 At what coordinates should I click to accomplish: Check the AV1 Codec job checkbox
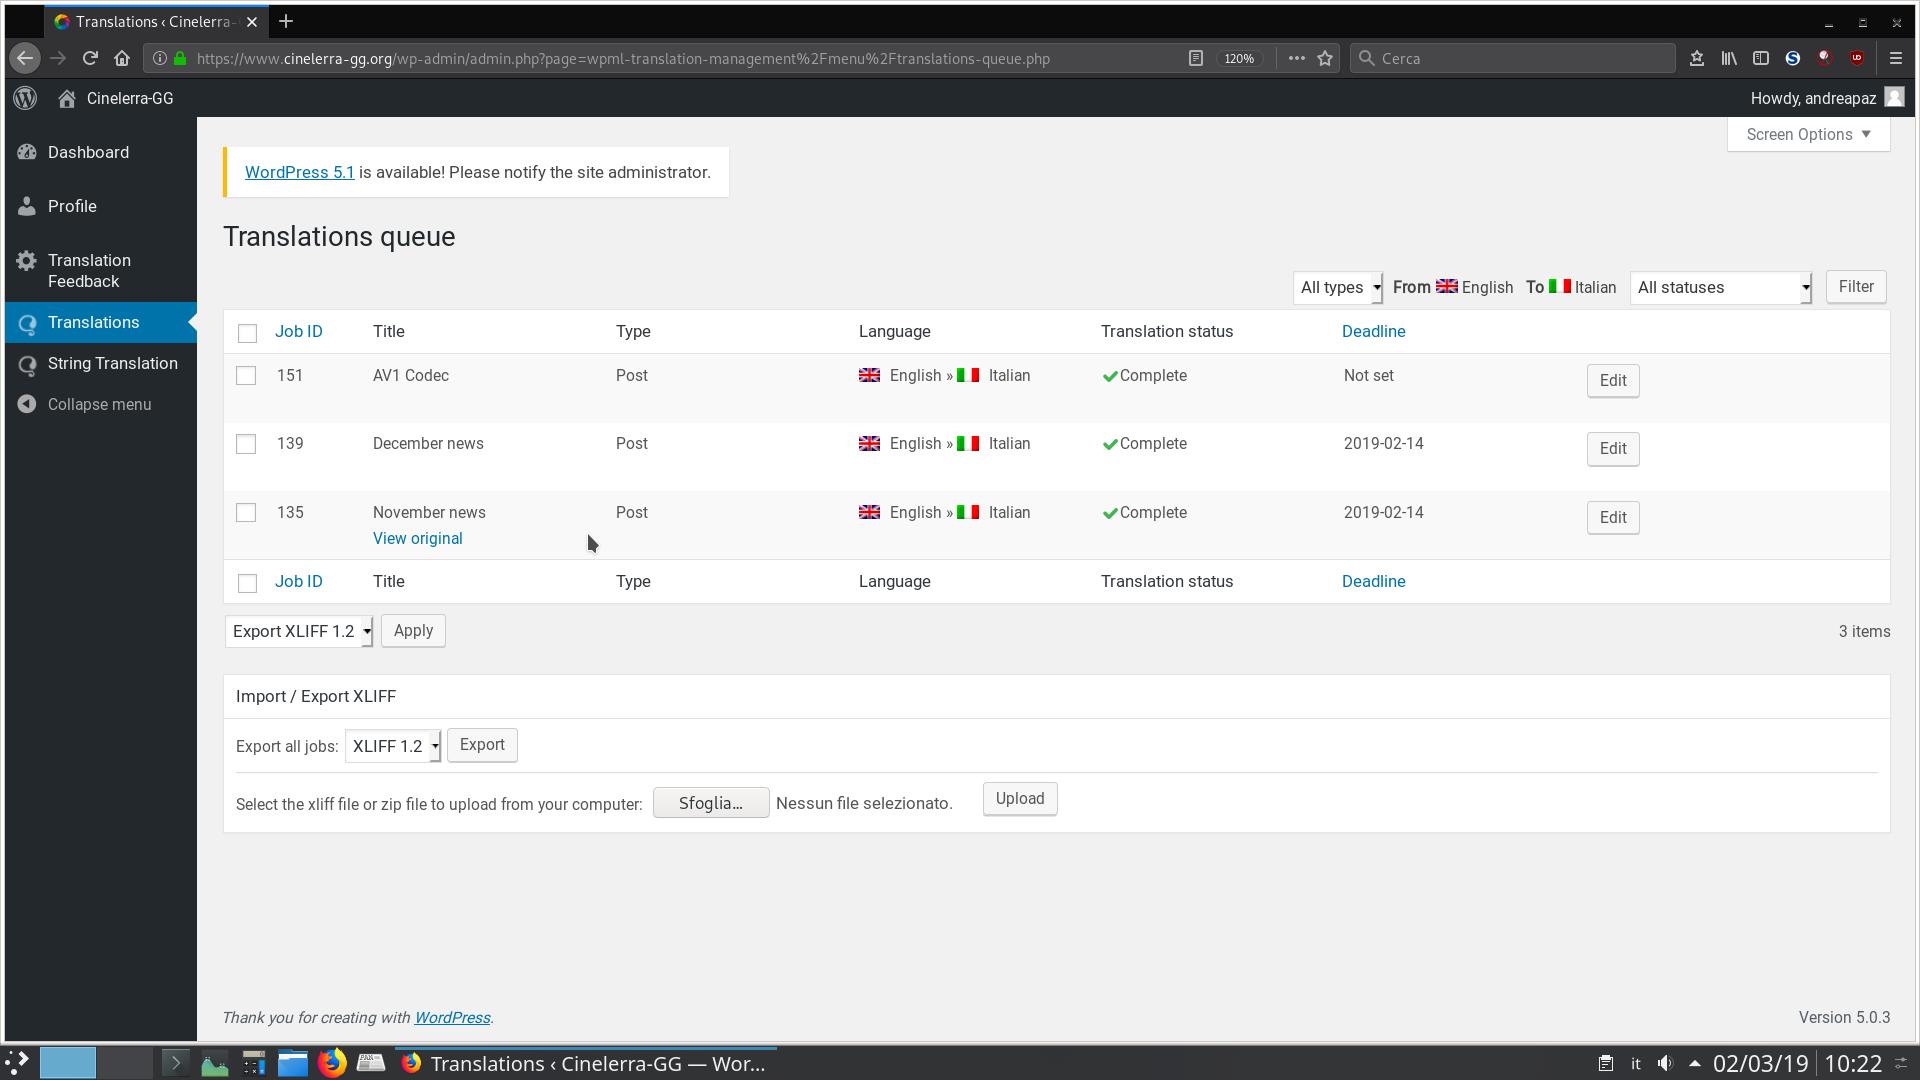(246, 376)
